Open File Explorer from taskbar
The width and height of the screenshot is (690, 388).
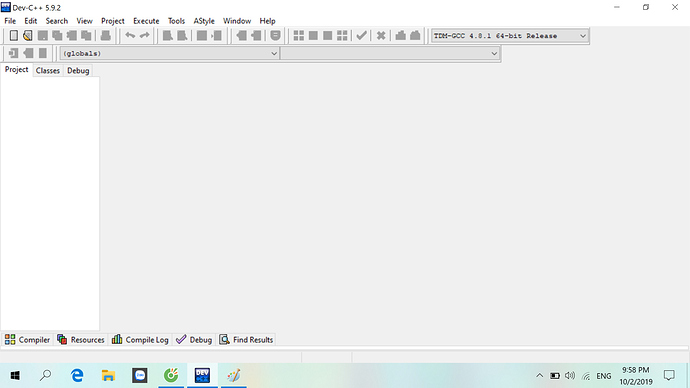(x=108, y=376)
